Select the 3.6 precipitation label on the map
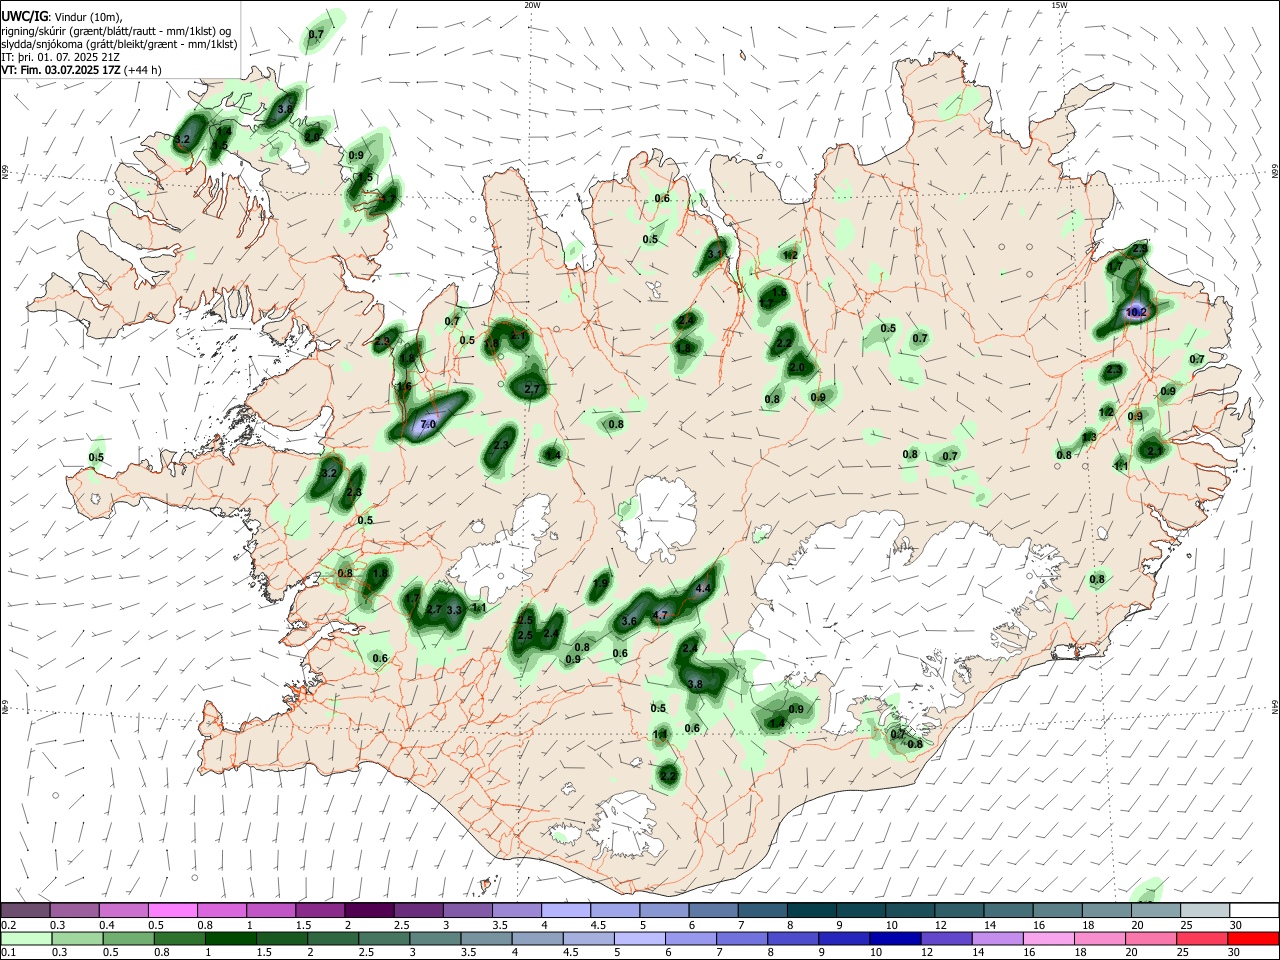Viewport: 1280px width, 960px height. pyautogui.click(x=629, y=621)
